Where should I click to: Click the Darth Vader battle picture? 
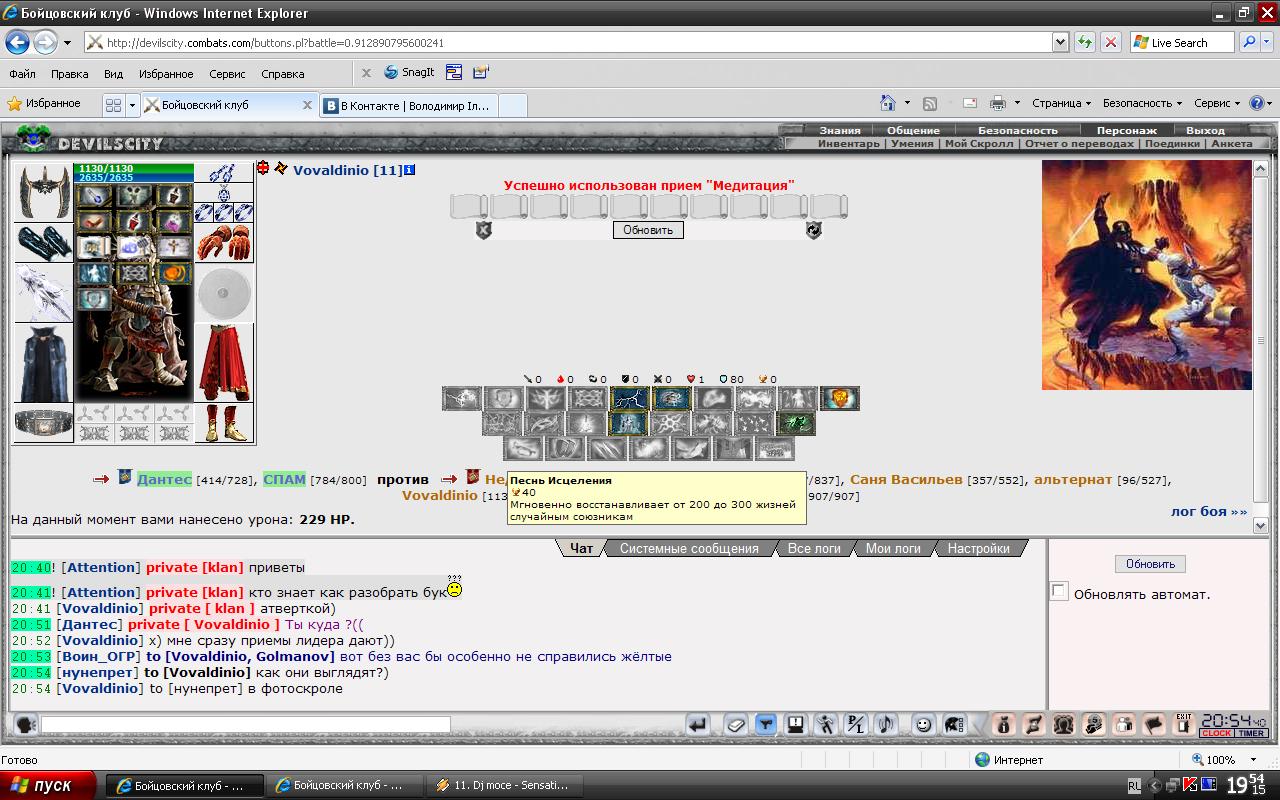pyautogui.click(x=1146, y=275)
